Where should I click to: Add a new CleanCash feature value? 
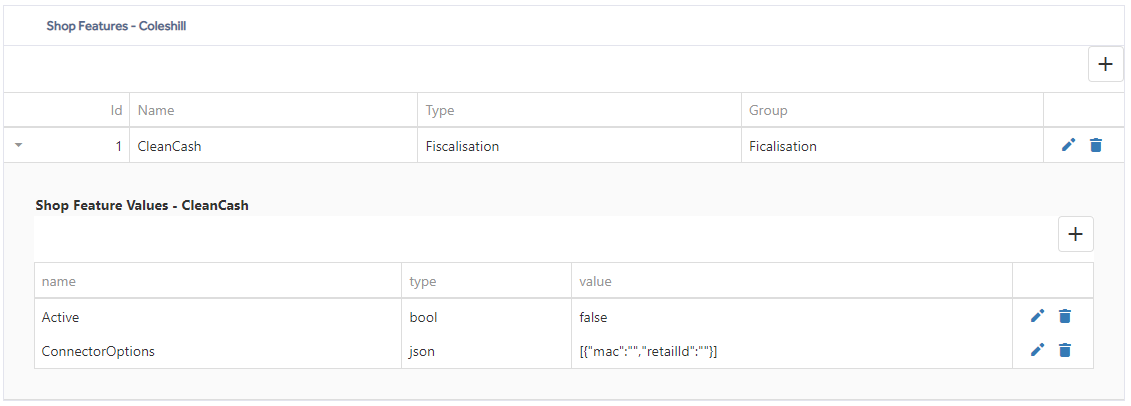tap(1075, 234)
